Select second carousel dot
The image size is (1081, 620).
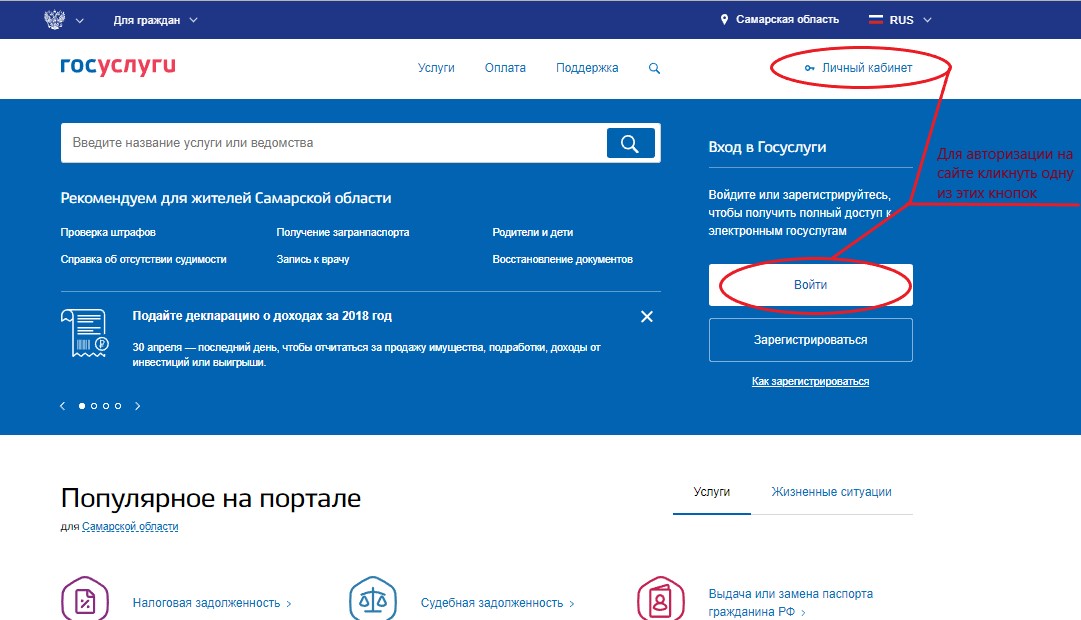click(x=94, y=406)
